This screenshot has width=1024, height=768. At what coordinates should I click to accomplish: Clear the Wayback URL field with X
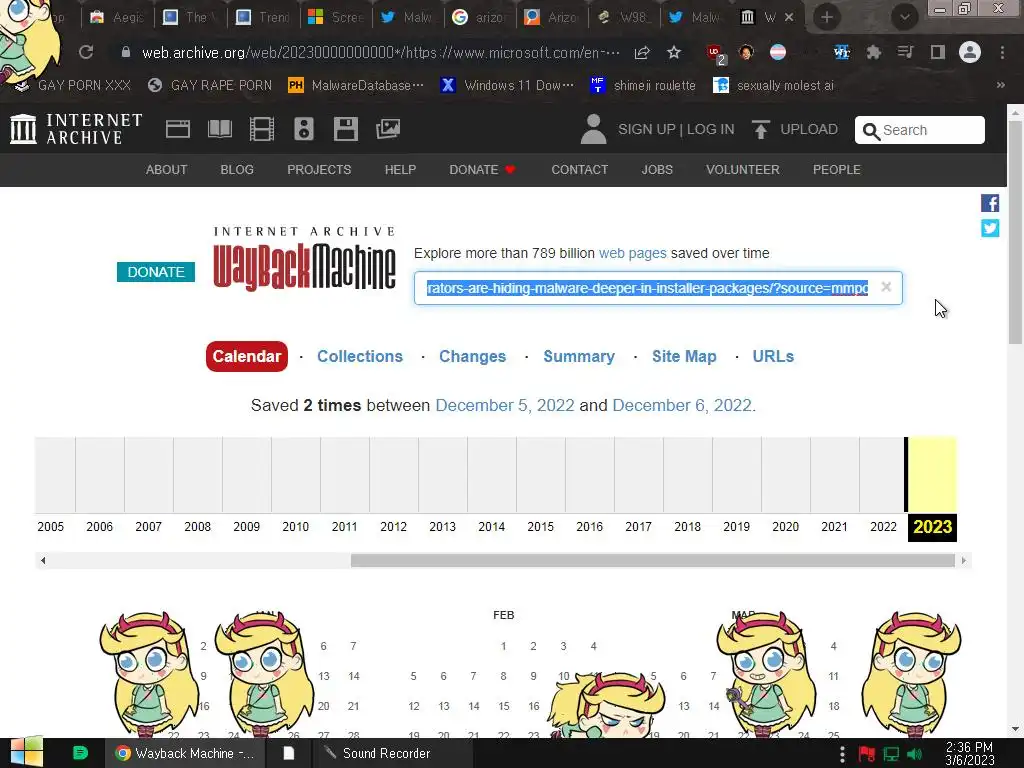click(886, 287)
